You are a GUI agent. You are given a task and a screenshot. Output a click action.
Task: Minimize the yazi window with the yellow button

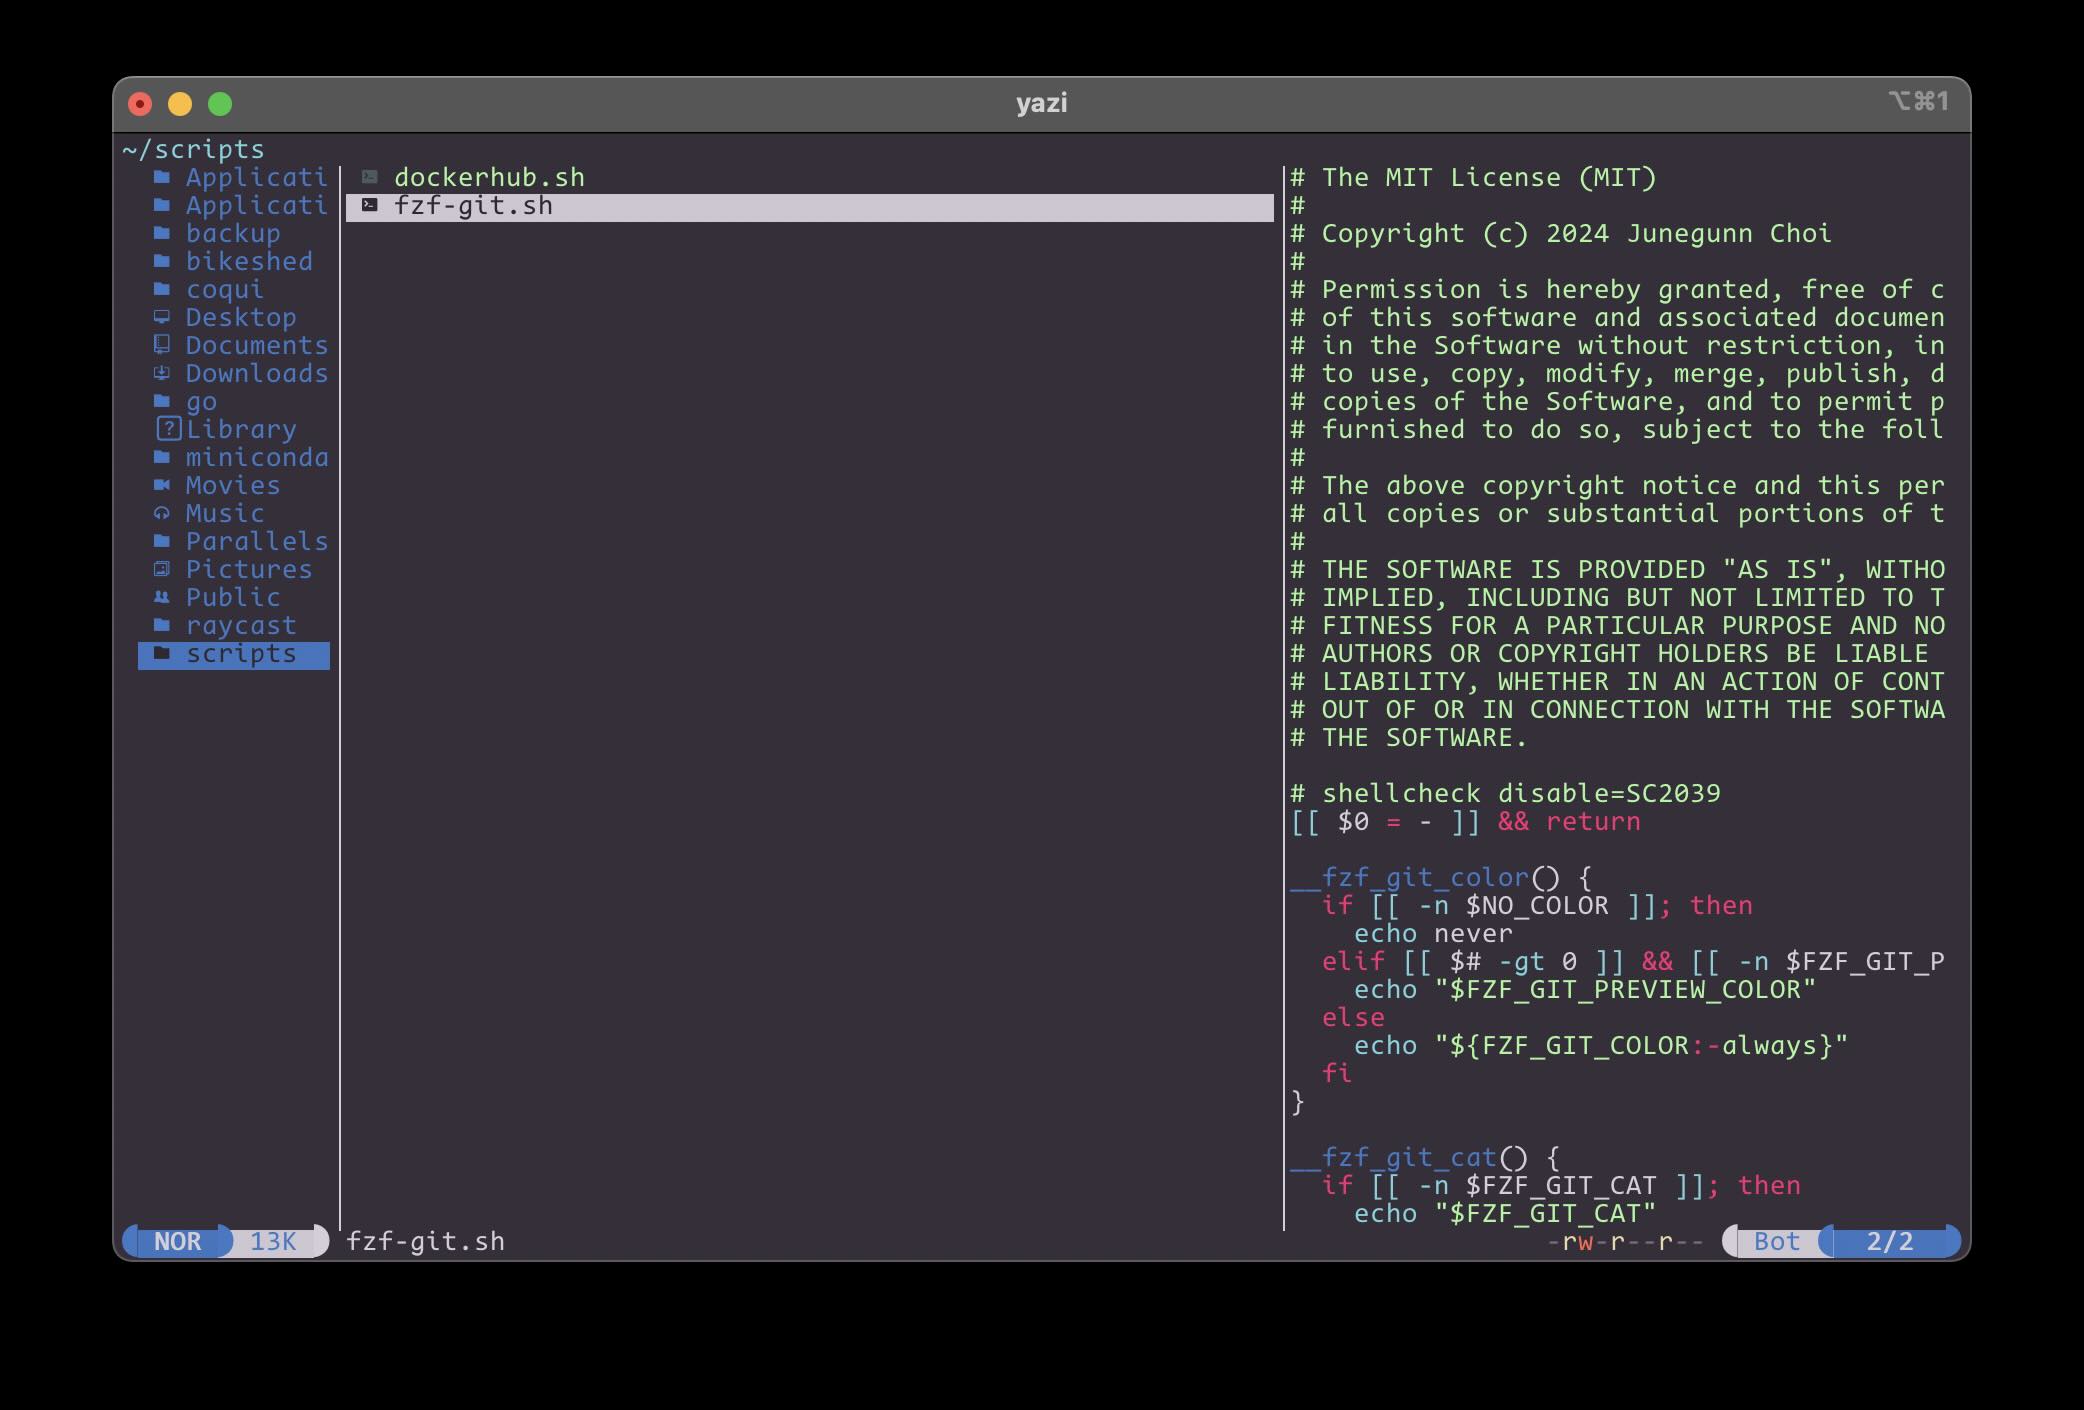(x=180, y=104)
